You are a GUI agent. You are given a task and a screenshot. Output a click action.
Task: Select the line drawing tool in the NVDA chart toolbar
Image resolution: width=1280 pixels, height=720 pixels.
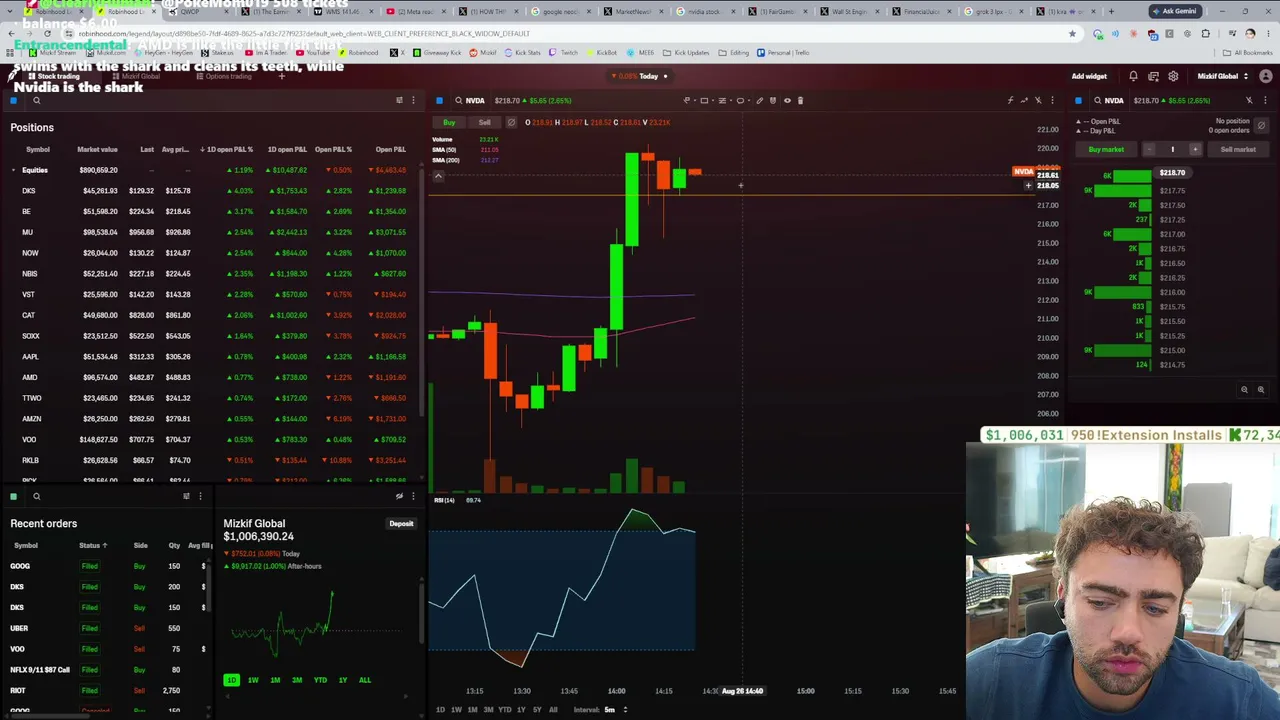(686, 100)
